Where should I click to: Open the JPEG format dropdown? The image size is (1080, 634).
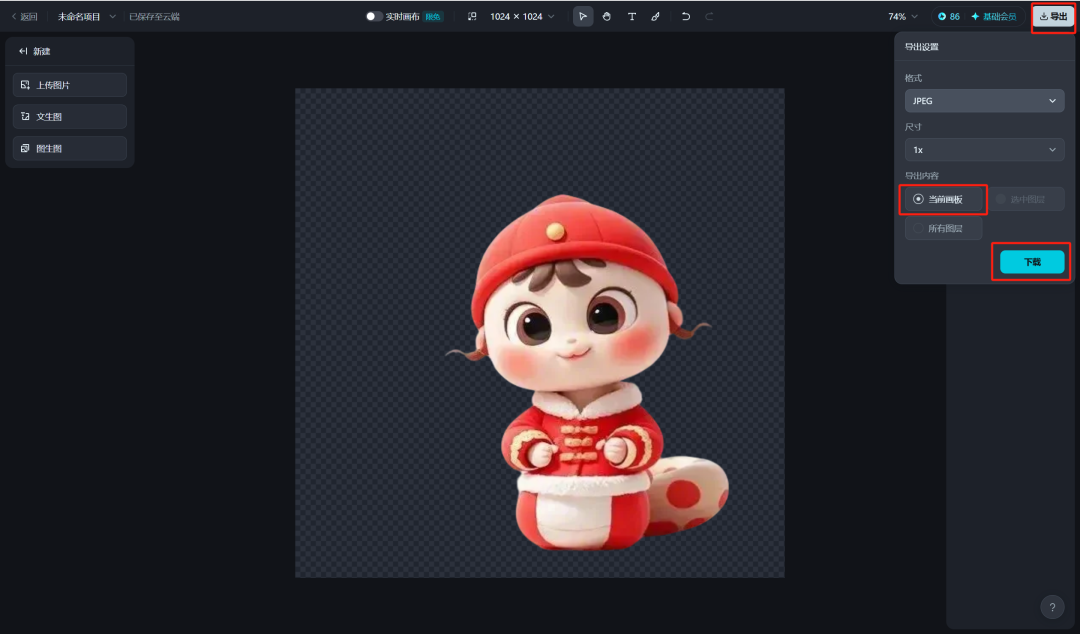click(x=984, y=100)
